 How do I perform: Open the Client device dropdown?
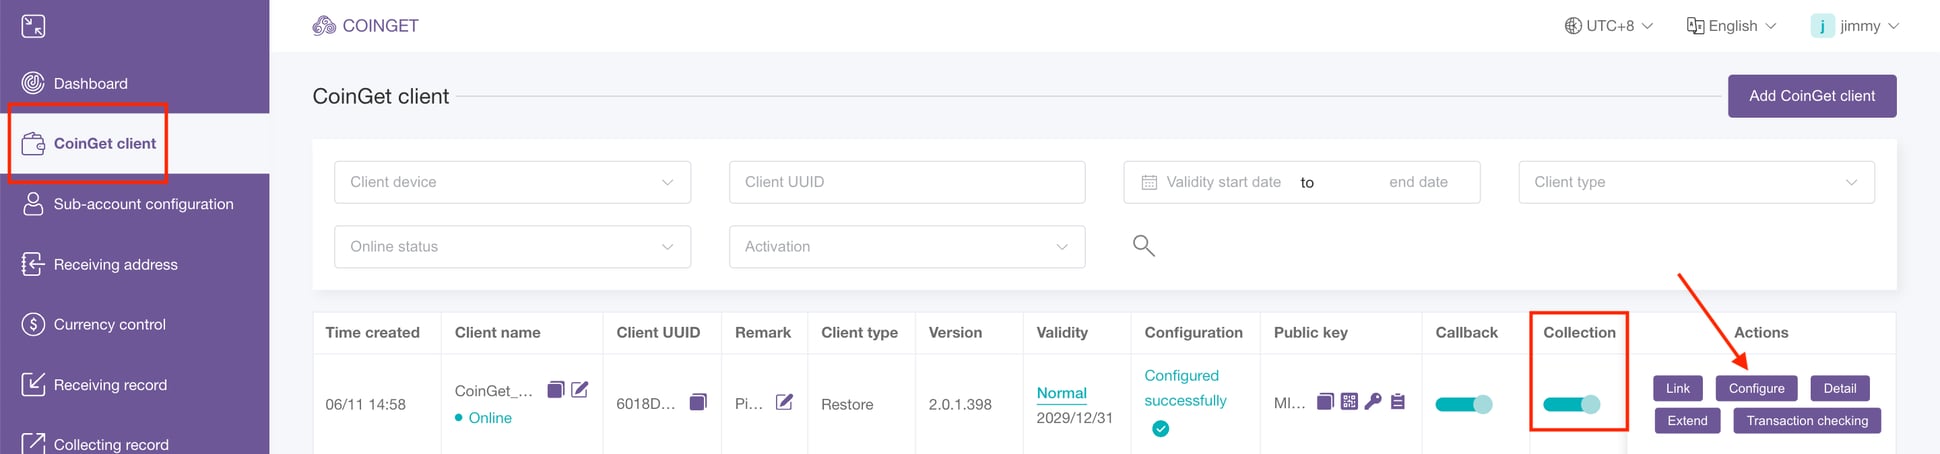(x=512, y=182)
